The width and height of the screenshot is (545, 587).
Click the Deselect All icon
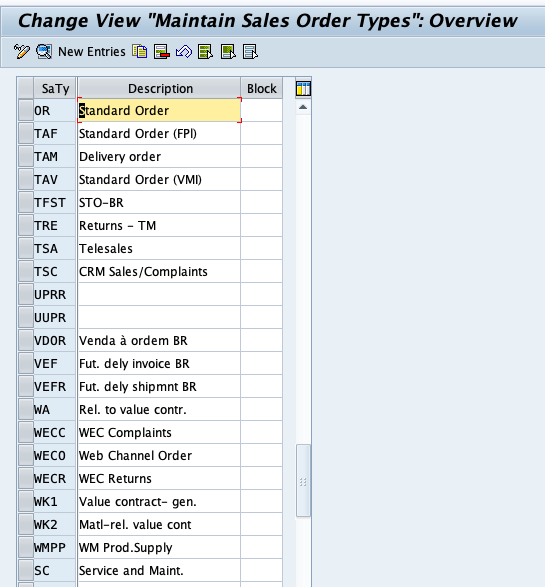pos(250,51)
